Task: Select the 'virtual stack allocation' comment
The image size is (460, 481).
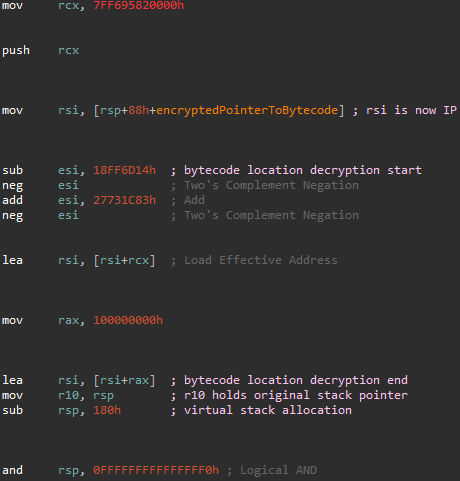Action: [268, 410]
